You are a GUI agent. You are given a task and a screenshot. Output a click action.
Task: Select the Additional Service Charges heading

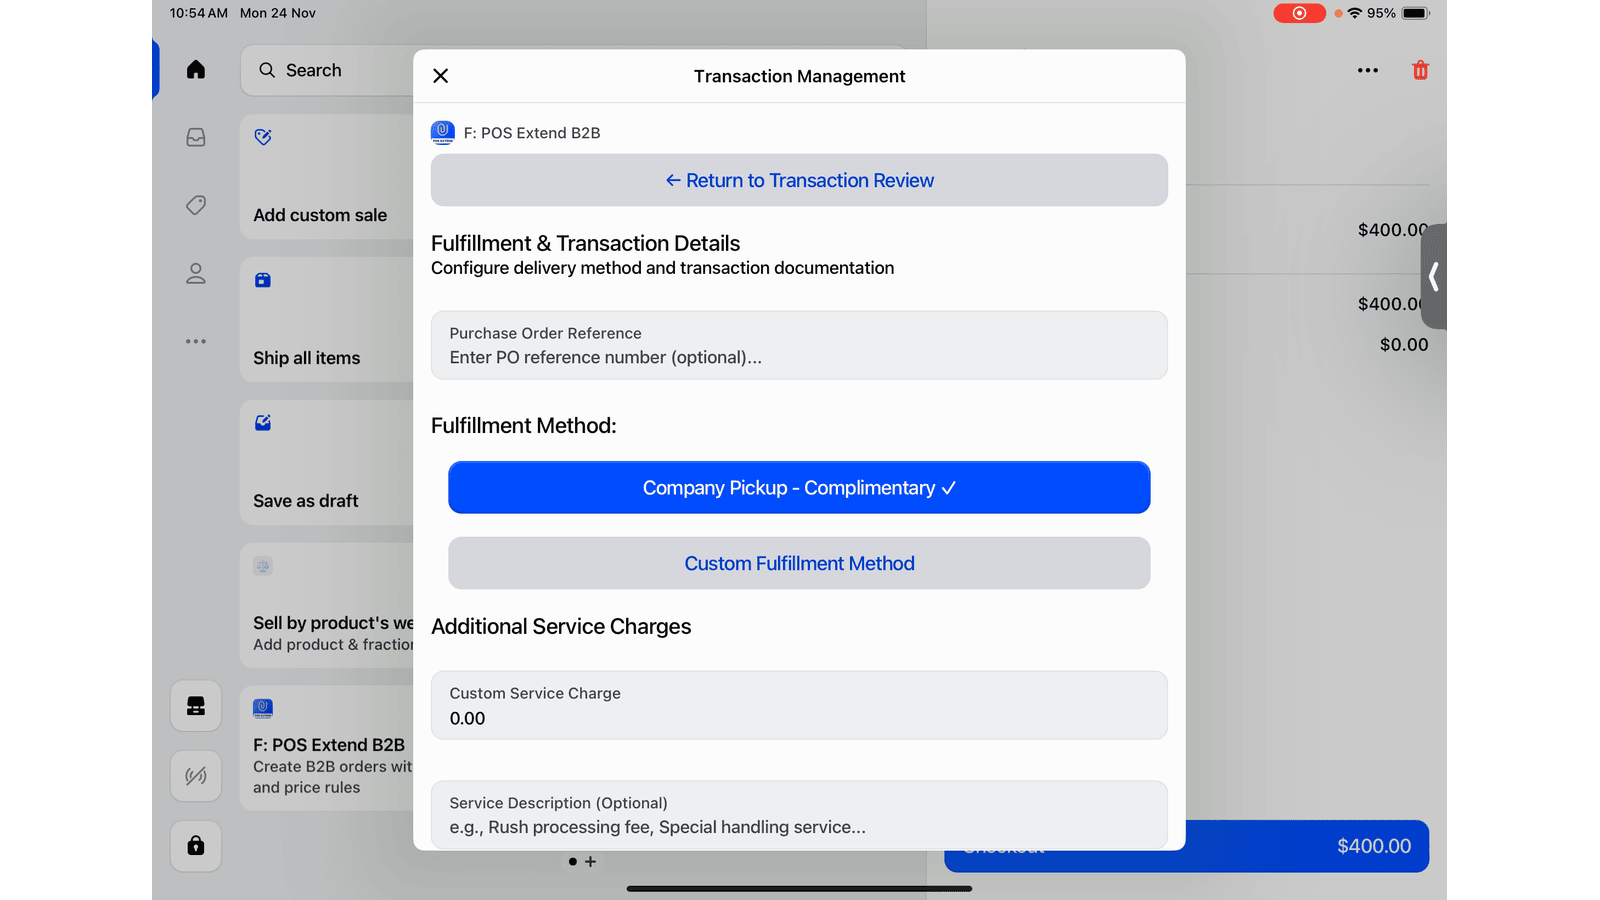(x=561, y=626)
